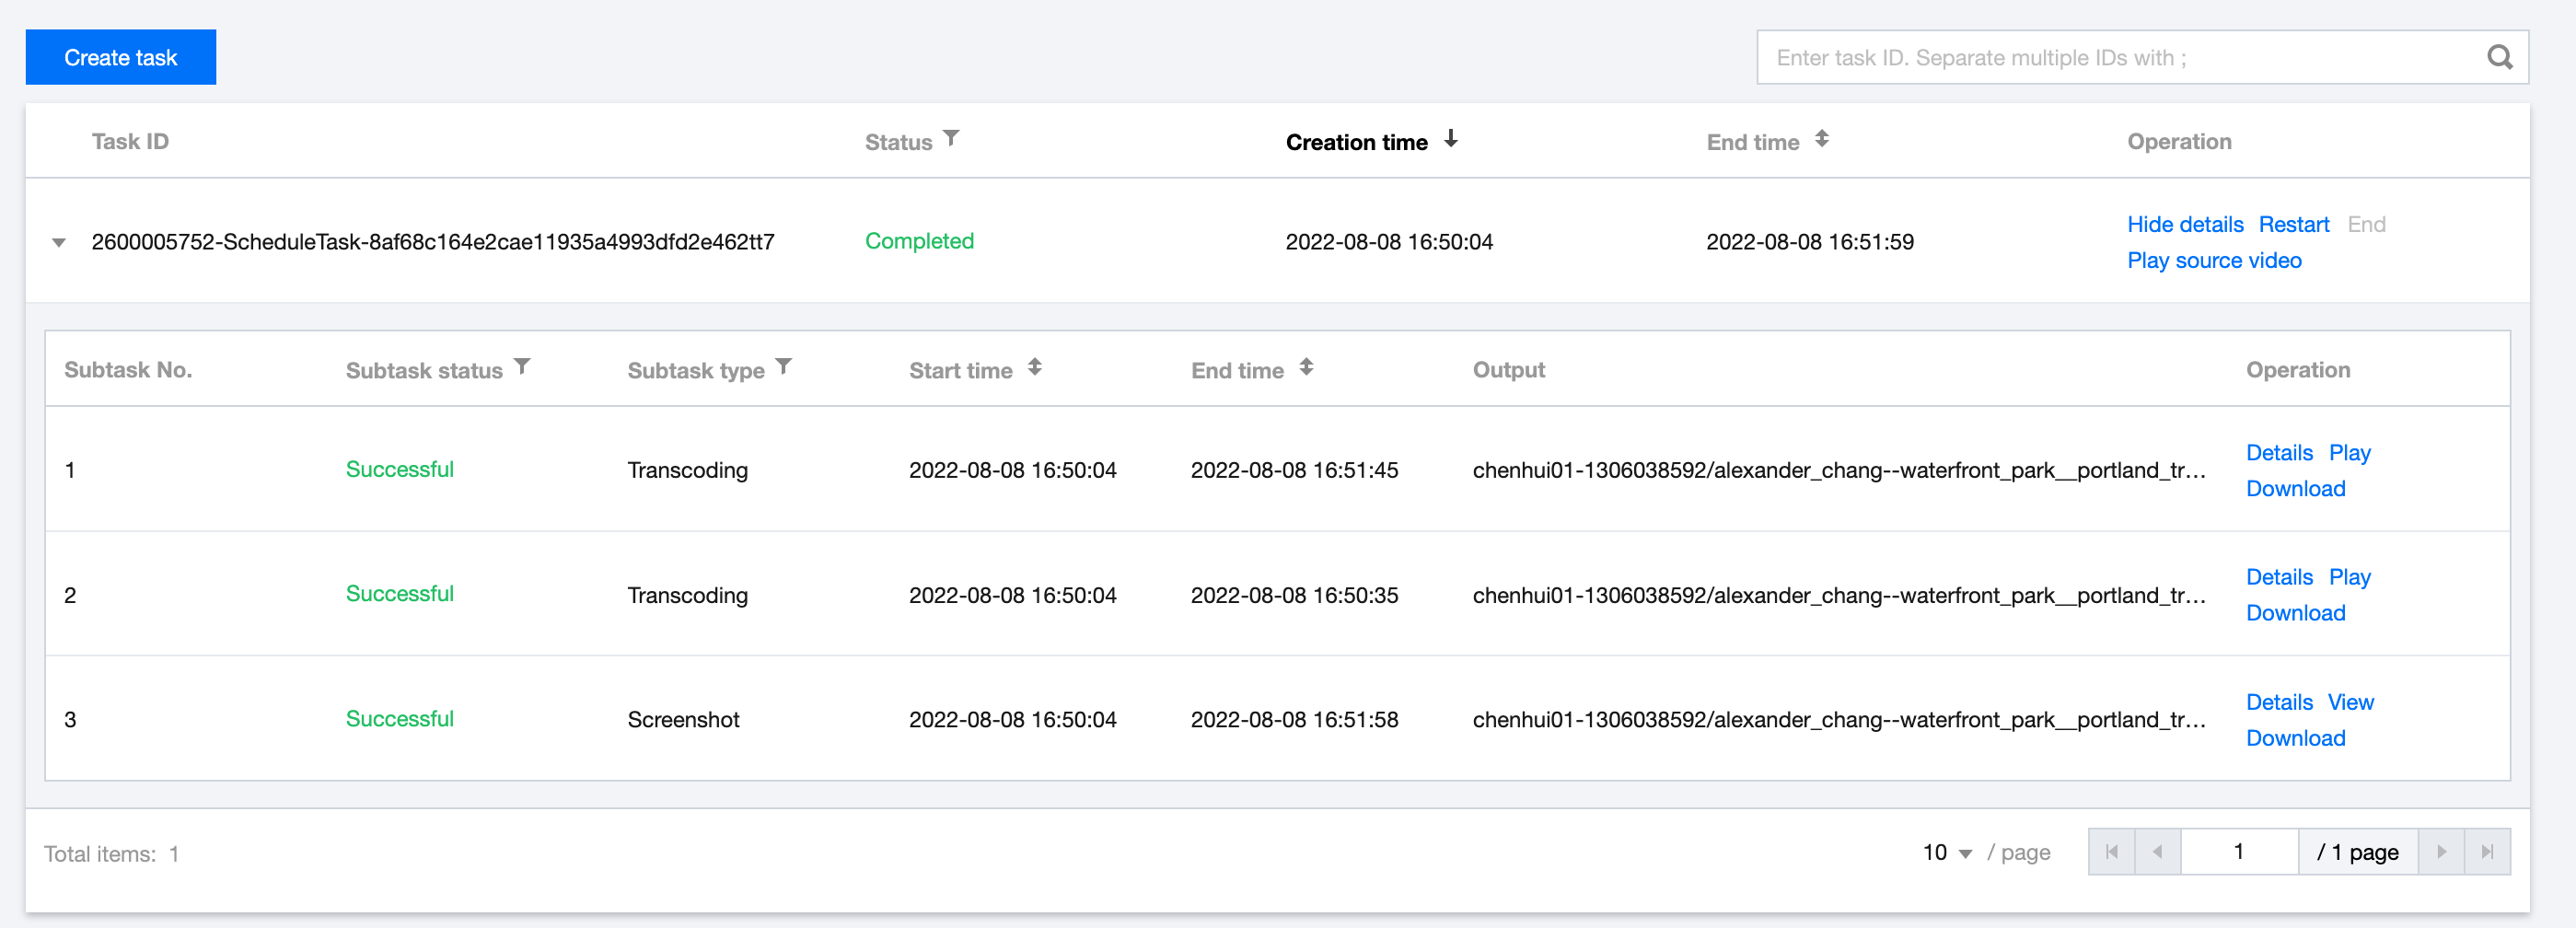Image resolution: width=2576 pixels, height=928 pixels.
Task: Click the page number input box
Action: (x=2239, y=852)
